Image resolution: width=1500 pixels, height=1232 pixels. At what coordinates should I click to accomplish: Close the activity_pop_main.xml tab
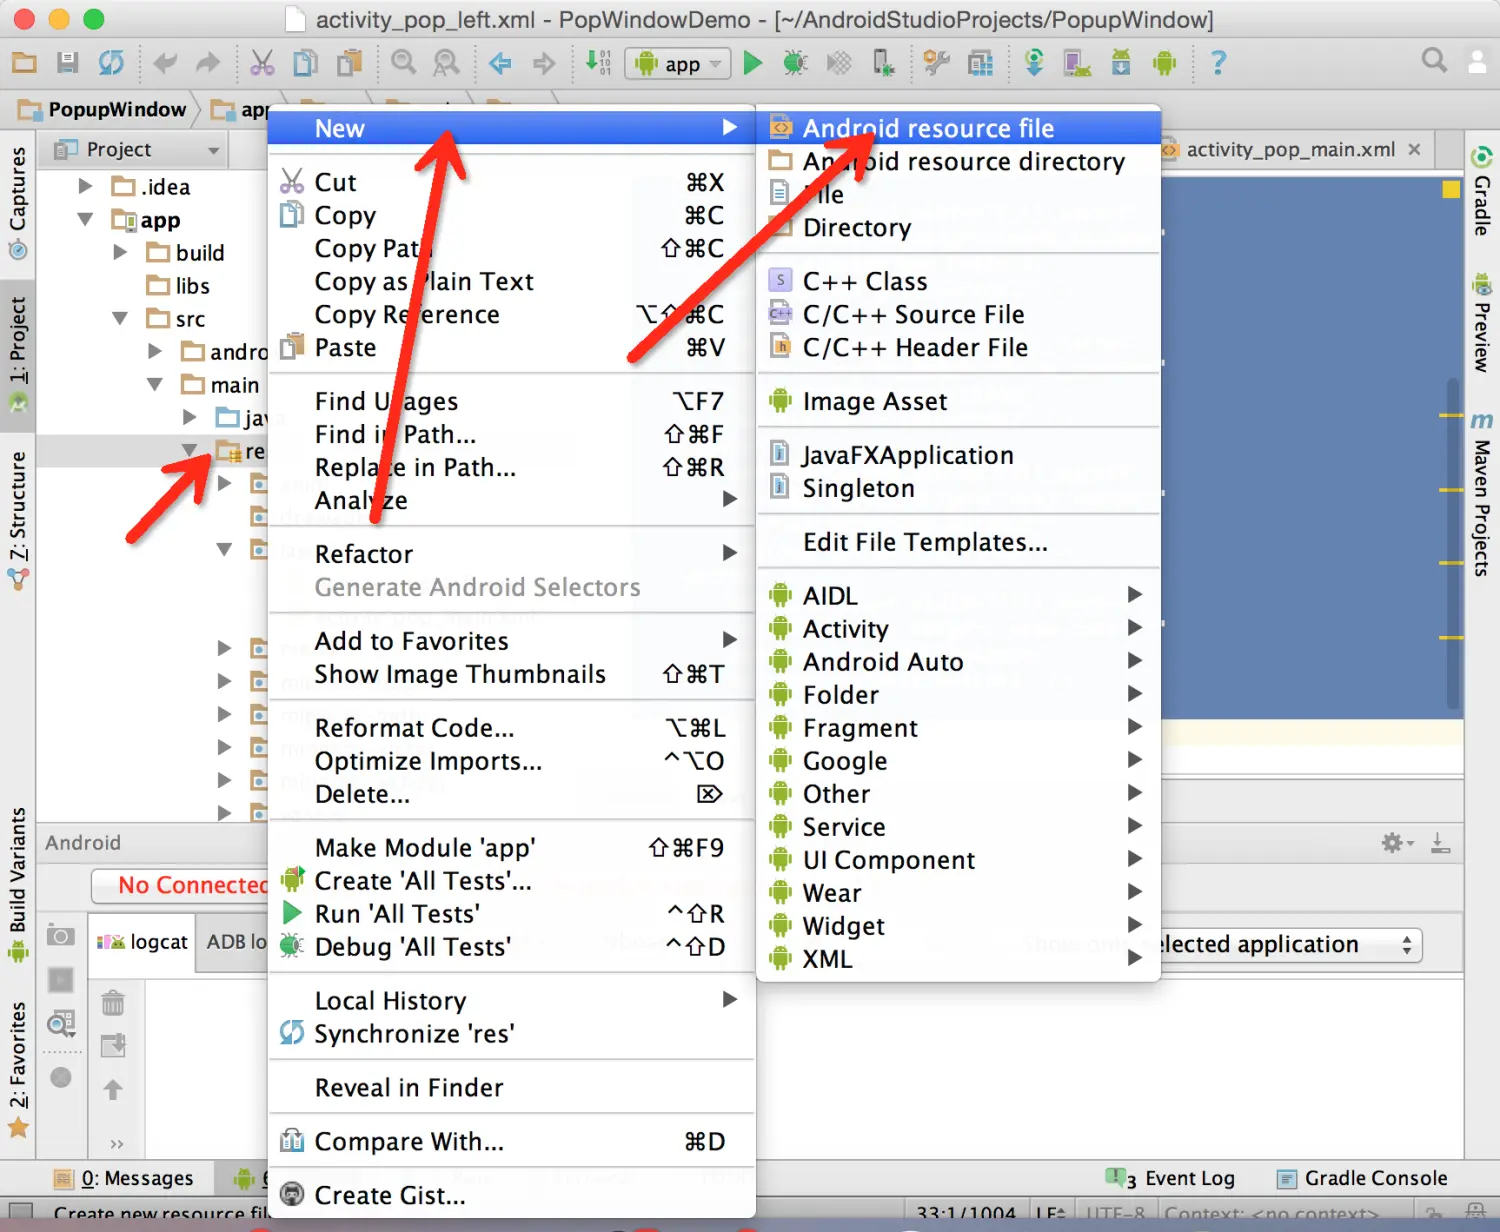(x=1414, y=149)
